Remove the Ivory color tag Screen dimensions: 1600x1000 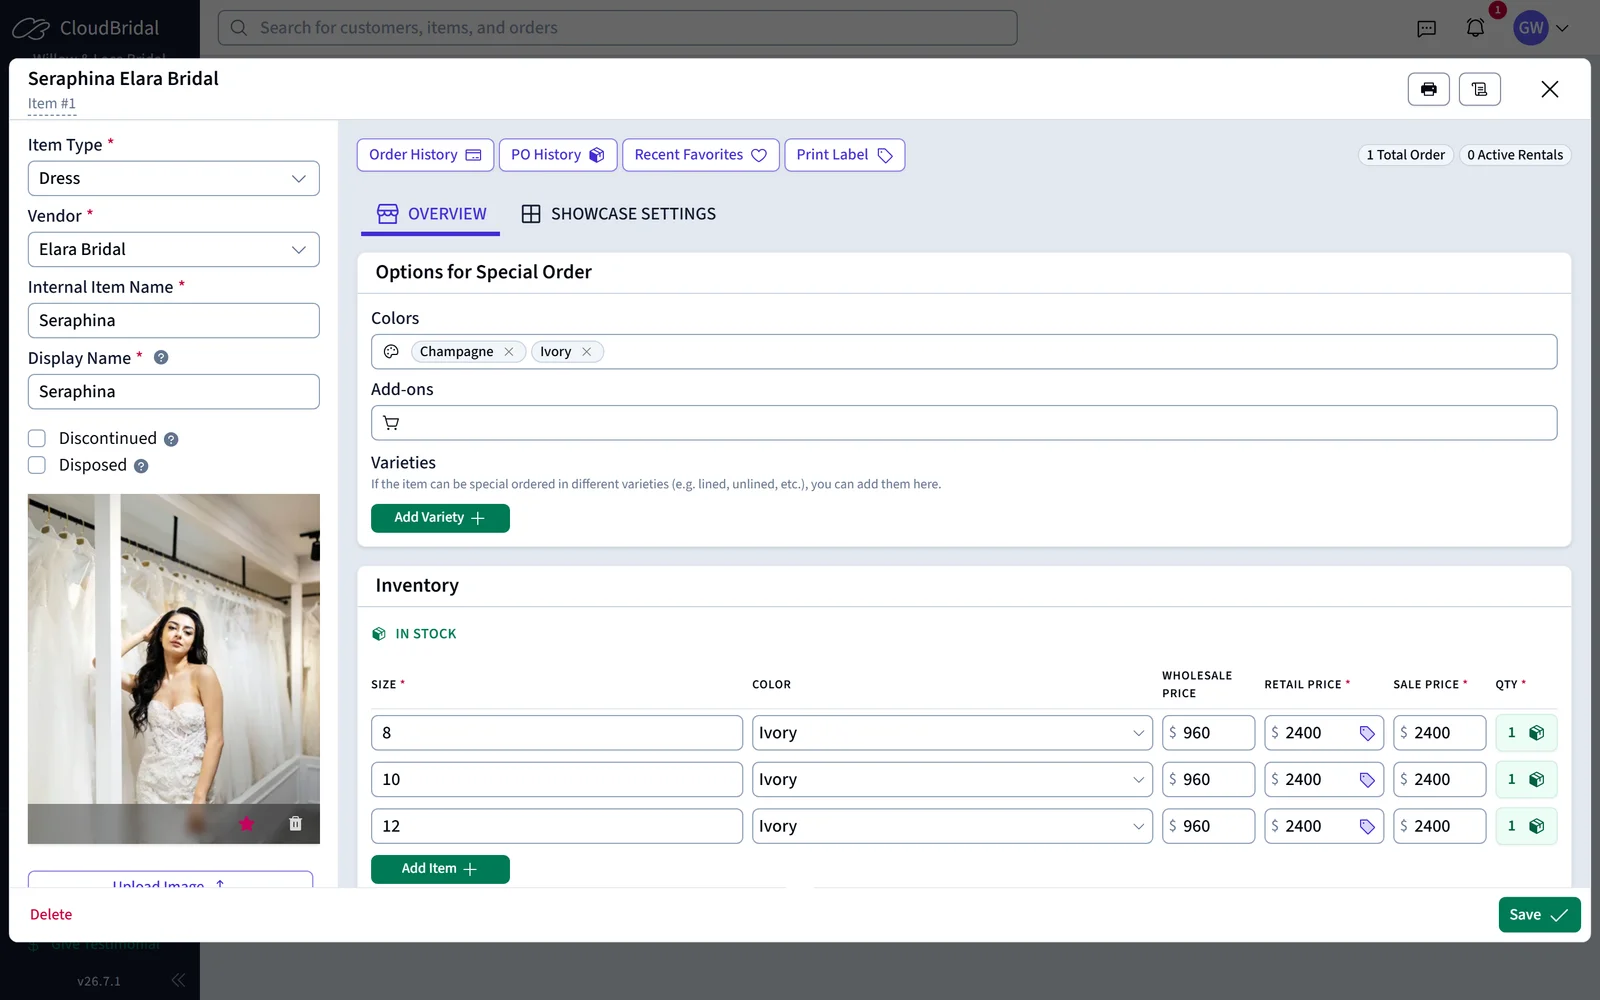coord(587,352)
